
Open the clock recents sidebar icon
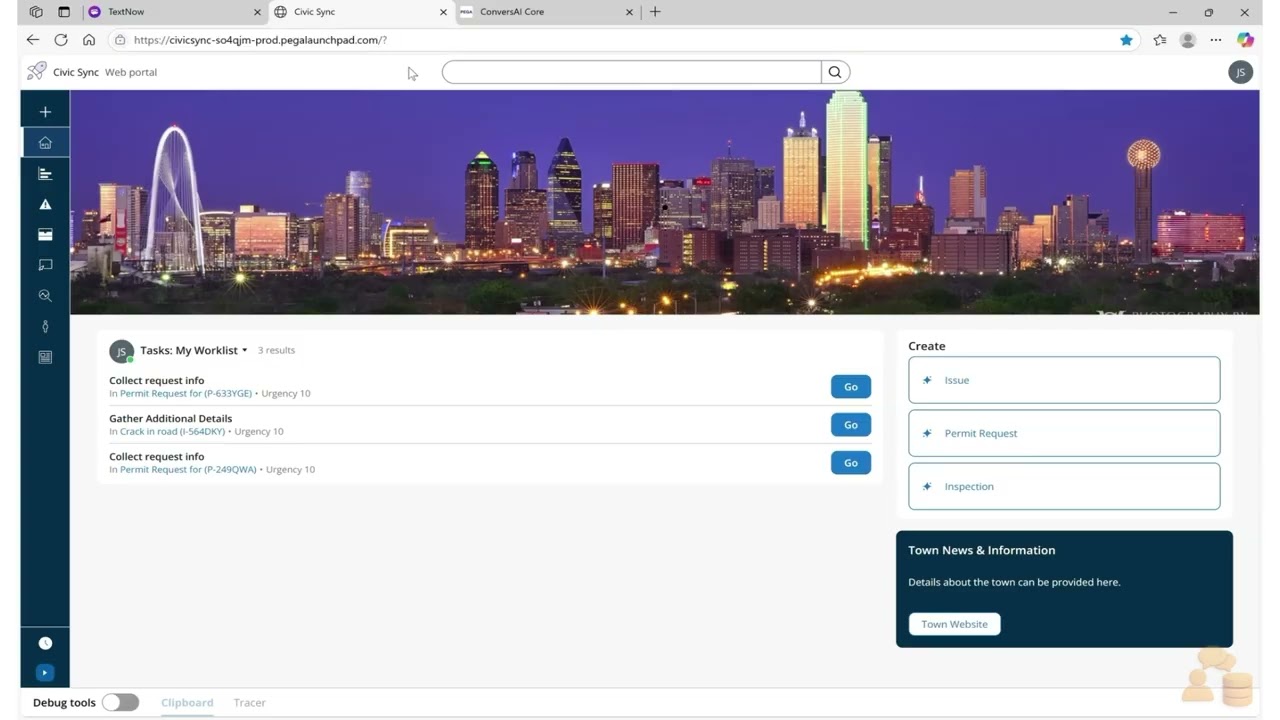click(x=45, y=643)
